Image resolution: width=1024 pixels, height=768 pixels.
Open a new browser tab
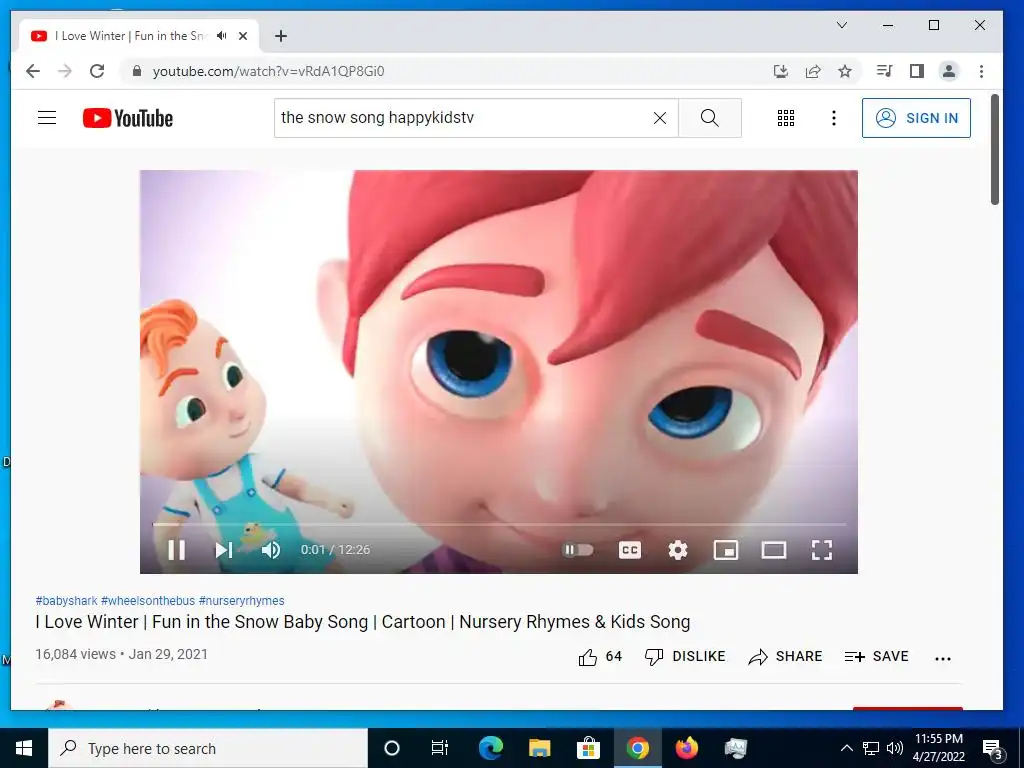pyautogui.click(x=281, y=36)
